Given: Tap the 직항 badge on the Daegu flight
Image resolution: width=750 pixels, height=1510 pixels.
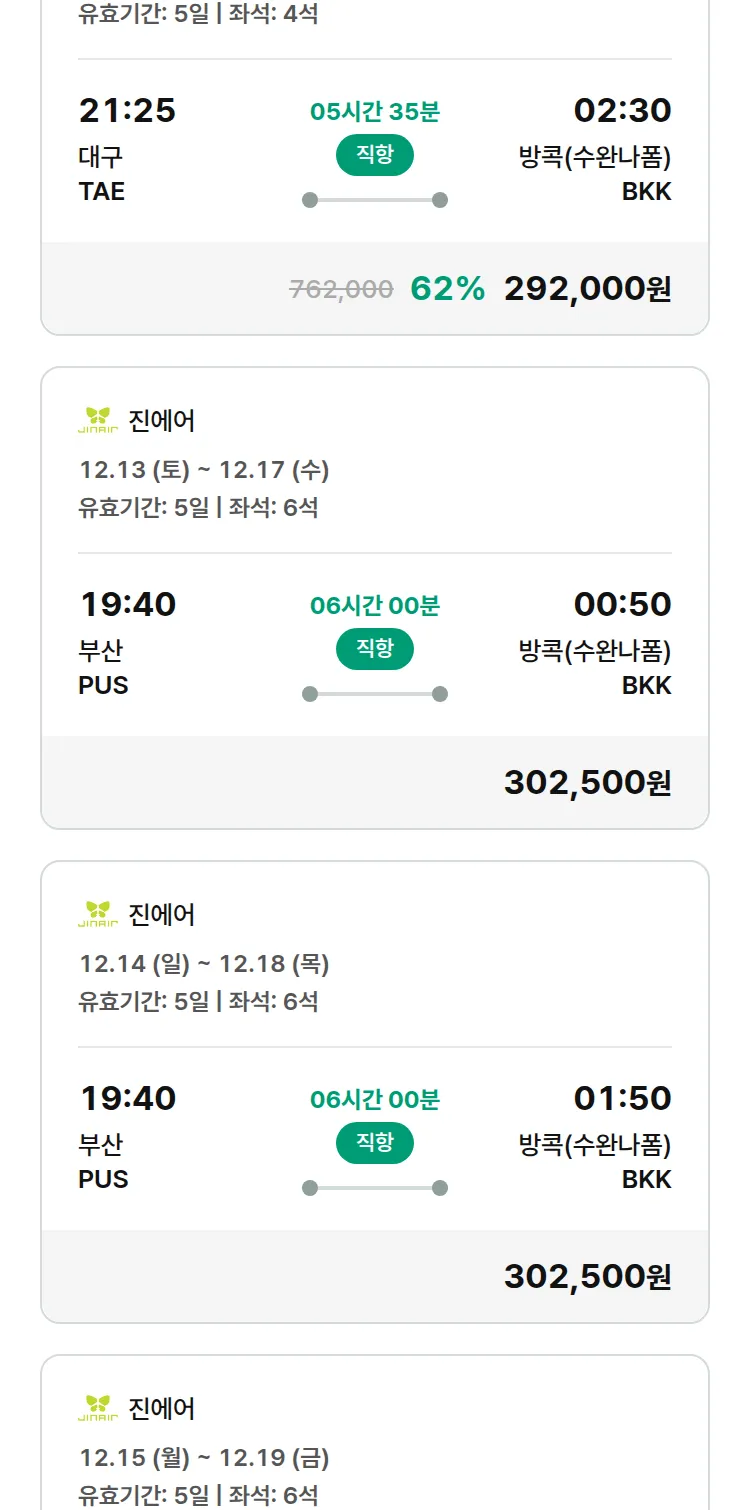Looking at the screenshot, I should point(375,155).
